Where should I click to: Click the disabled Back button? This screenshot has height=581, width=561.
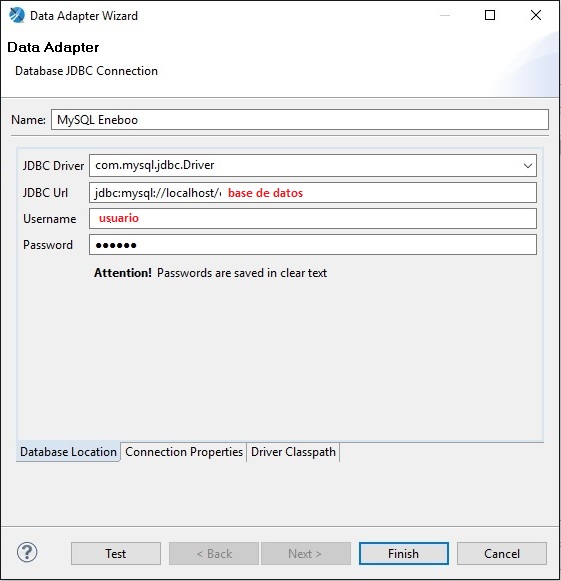coord(214,554)
